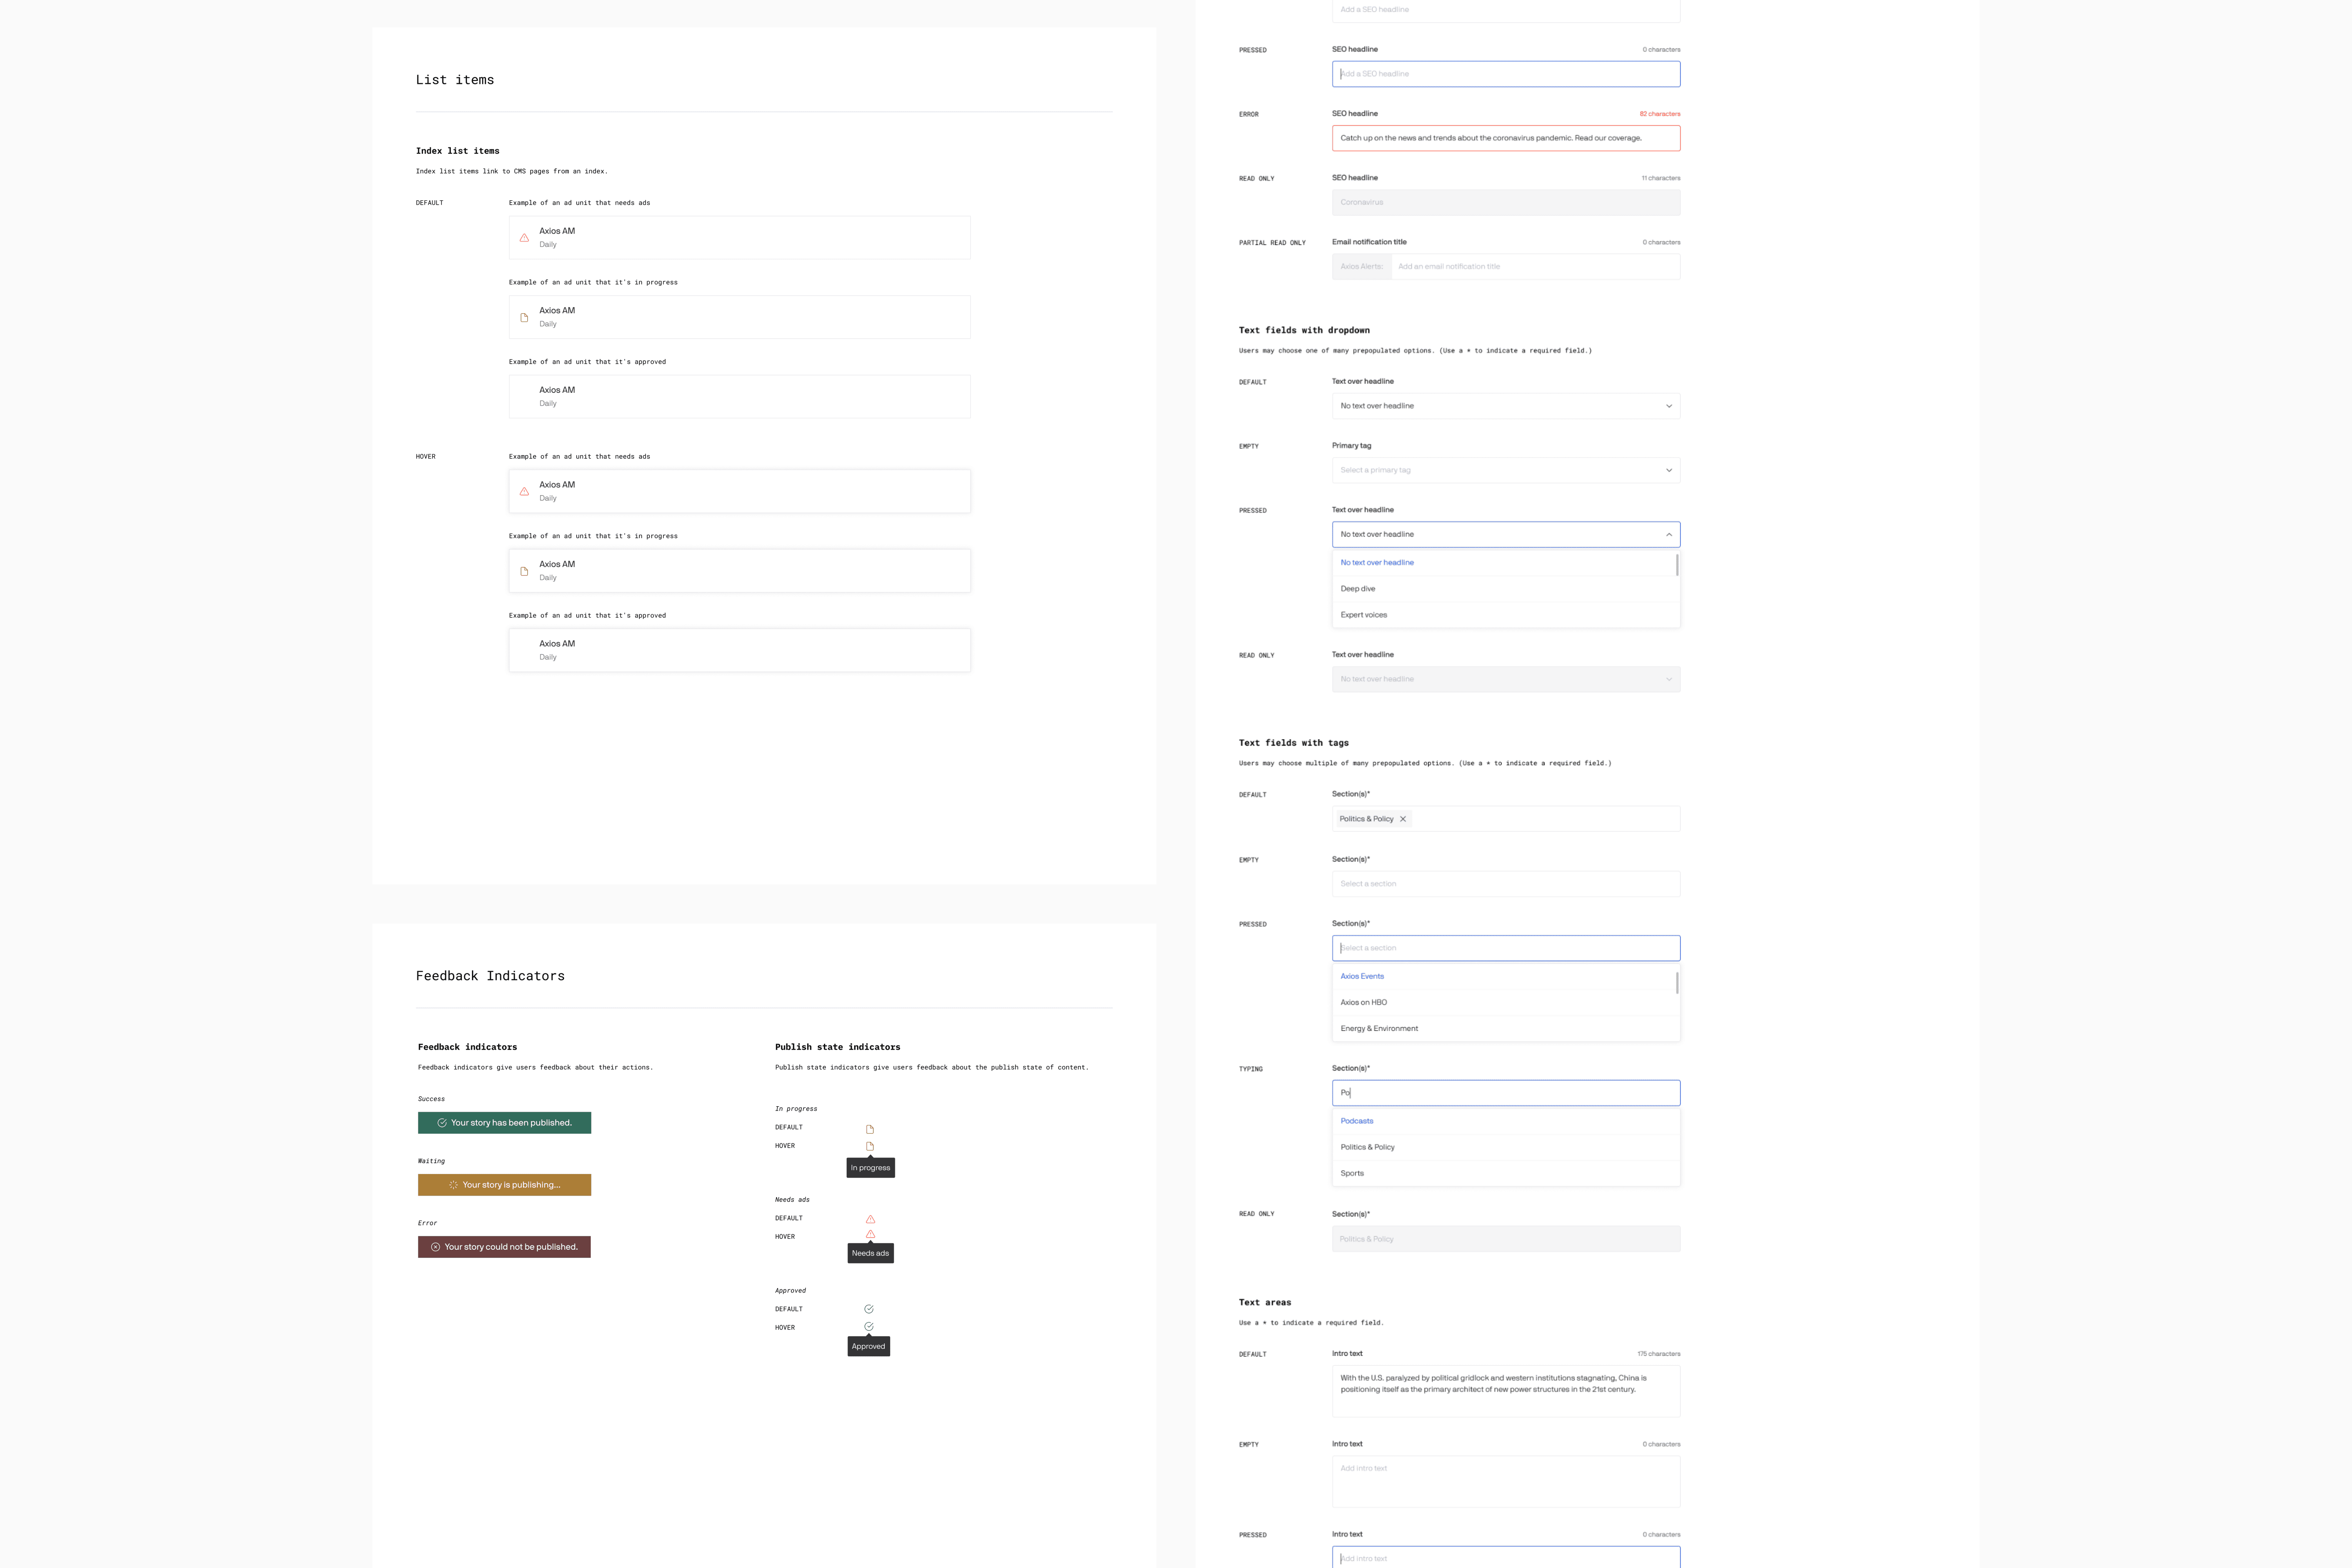This screenshot has height=1568, width=2352.
Task: Click document icon in DEFAULT in-progress list item
Action: point(524,318)
